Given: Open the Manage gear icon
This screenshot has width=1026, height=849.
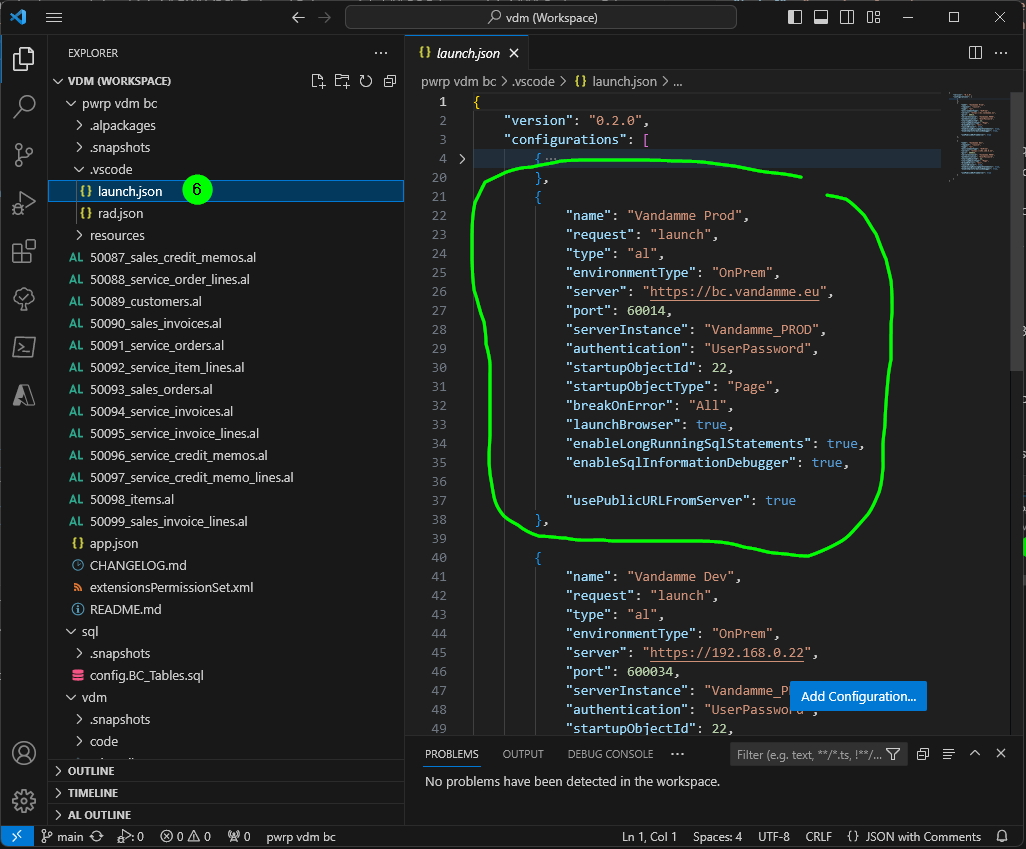Looking at the screenshot, I should [x=24, y=801].
